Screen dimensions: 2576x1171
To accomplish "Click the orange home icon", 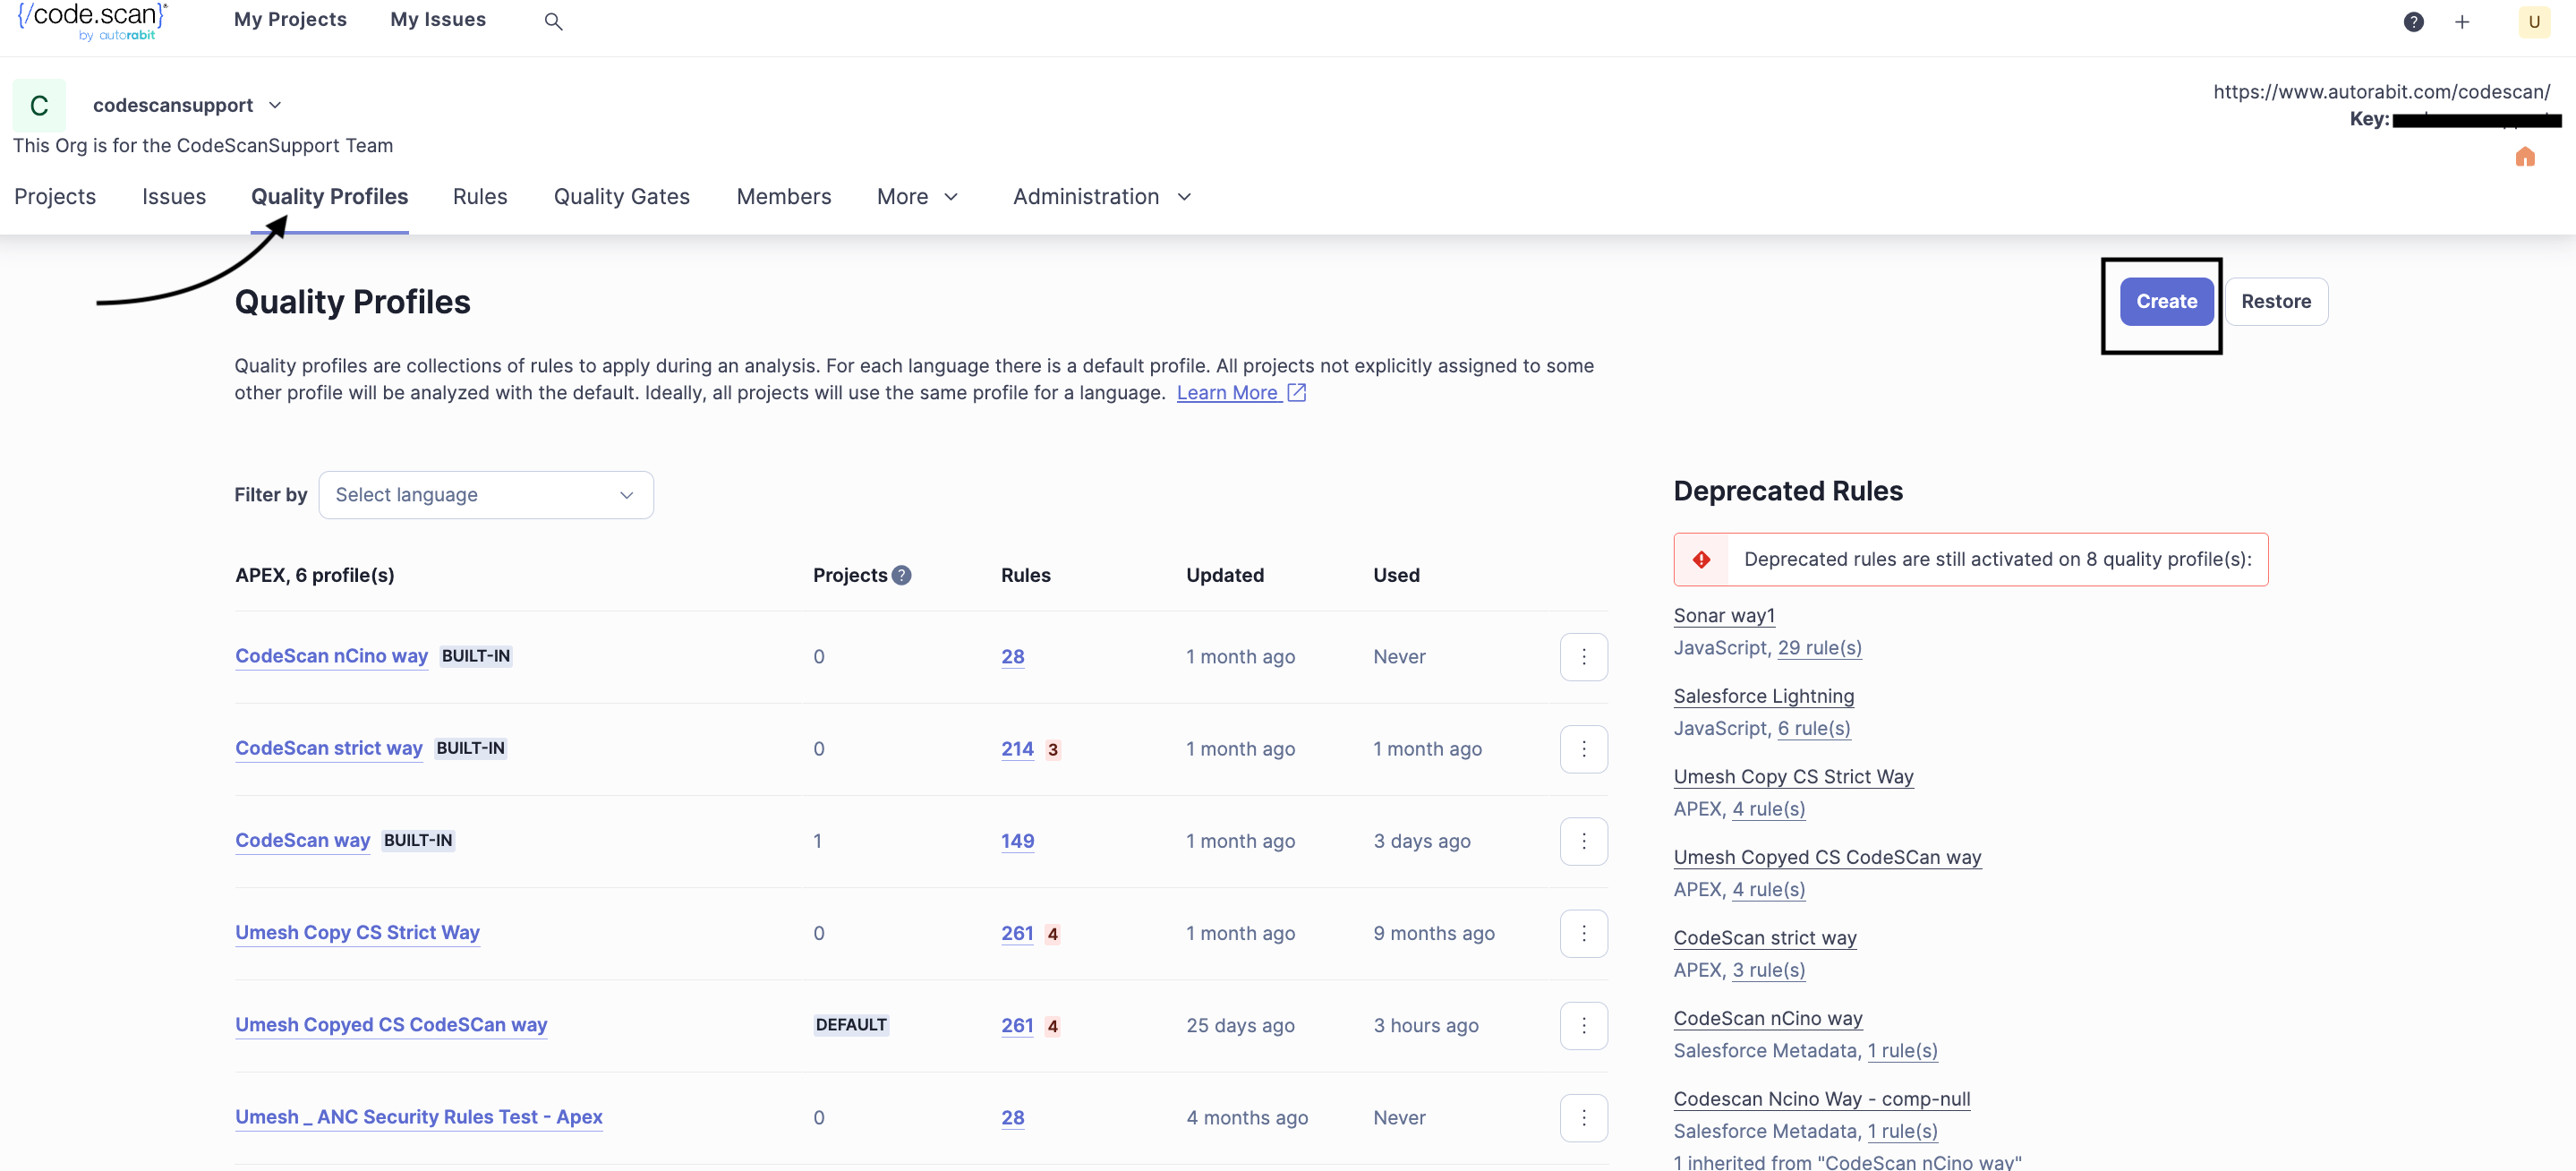I will (2524, 157).
